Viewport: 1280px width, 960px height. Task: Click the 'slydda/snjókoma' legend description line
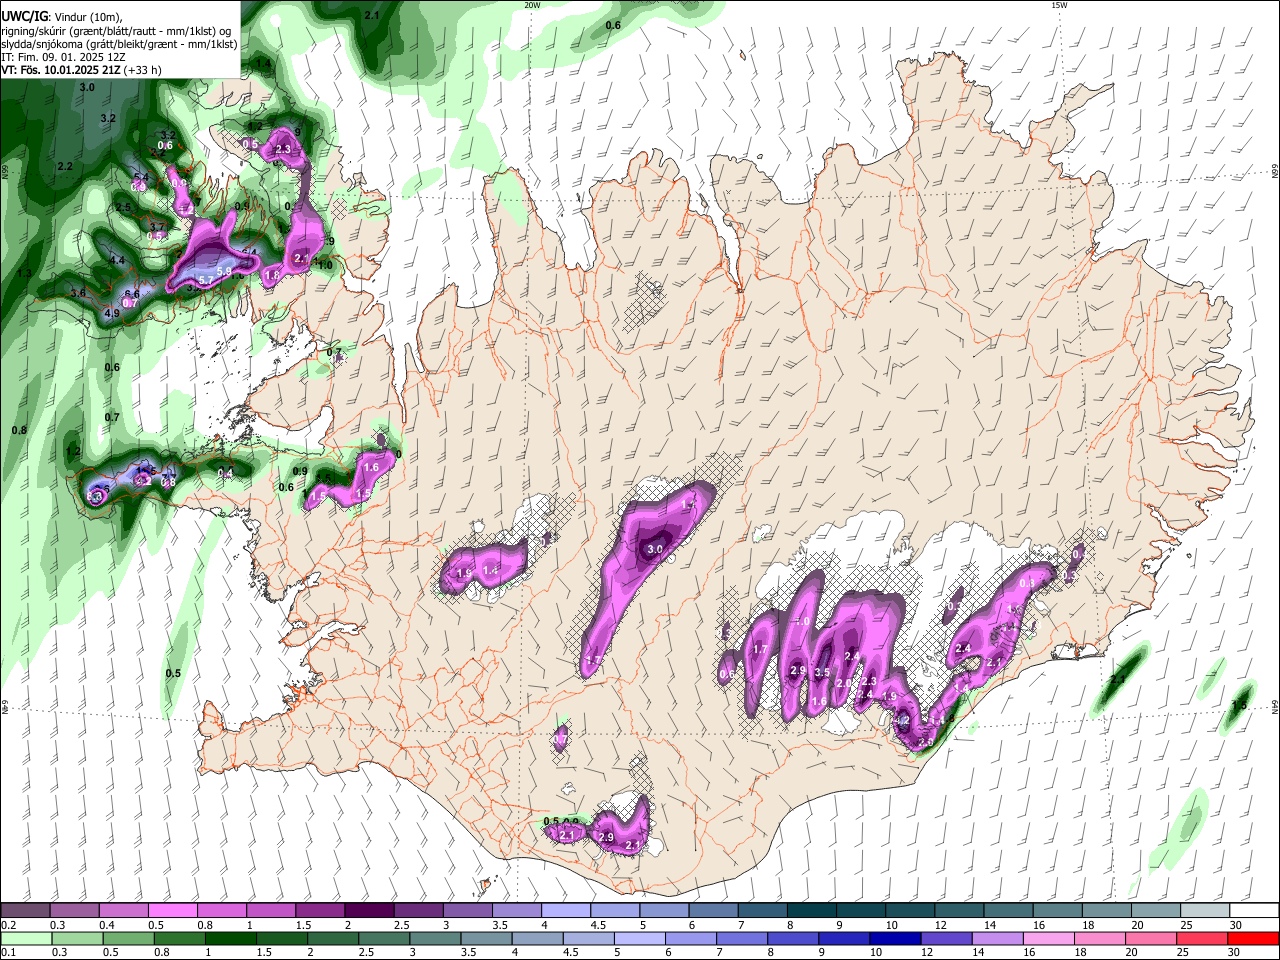click(x=119, y=44)
